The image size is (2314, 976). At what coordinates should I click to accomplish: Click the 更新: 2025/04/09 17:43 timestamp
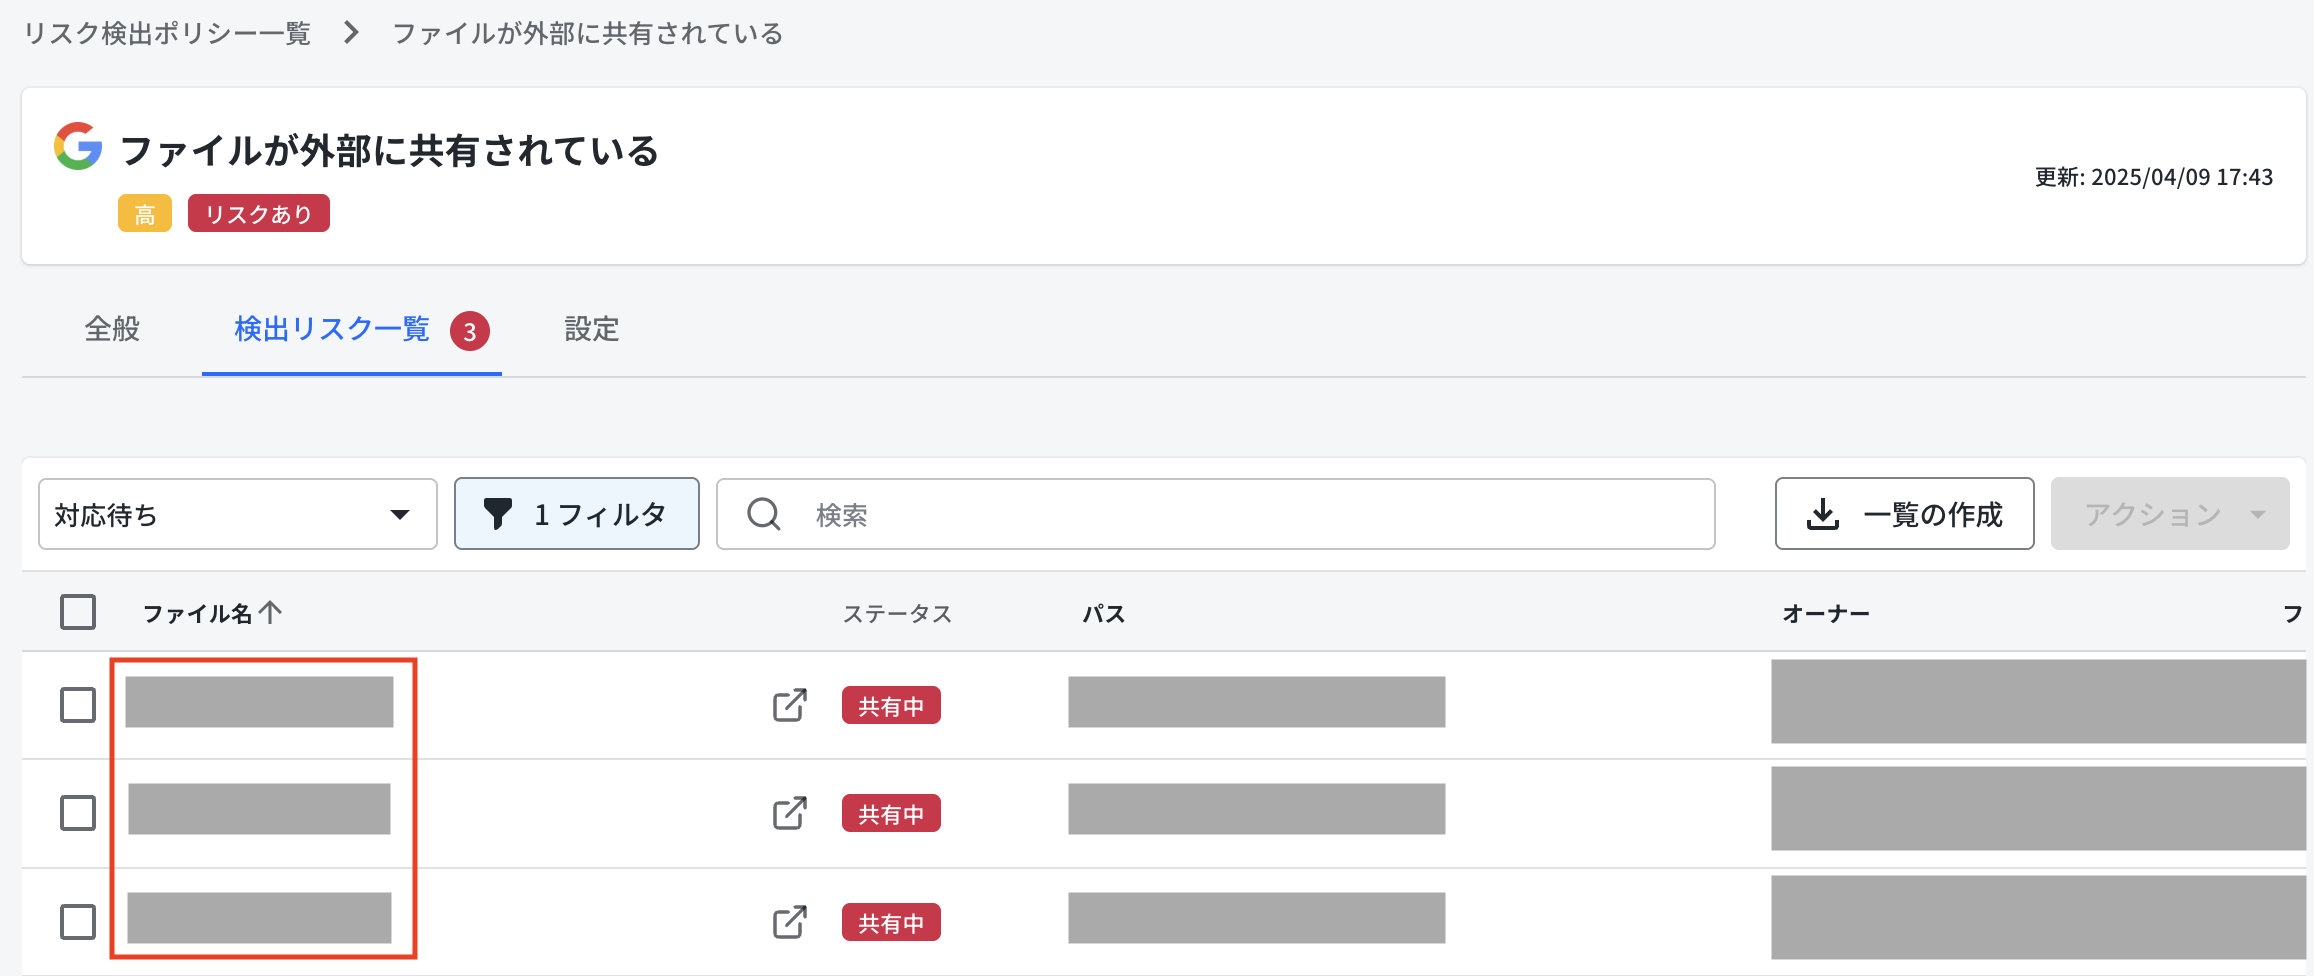2154,177
